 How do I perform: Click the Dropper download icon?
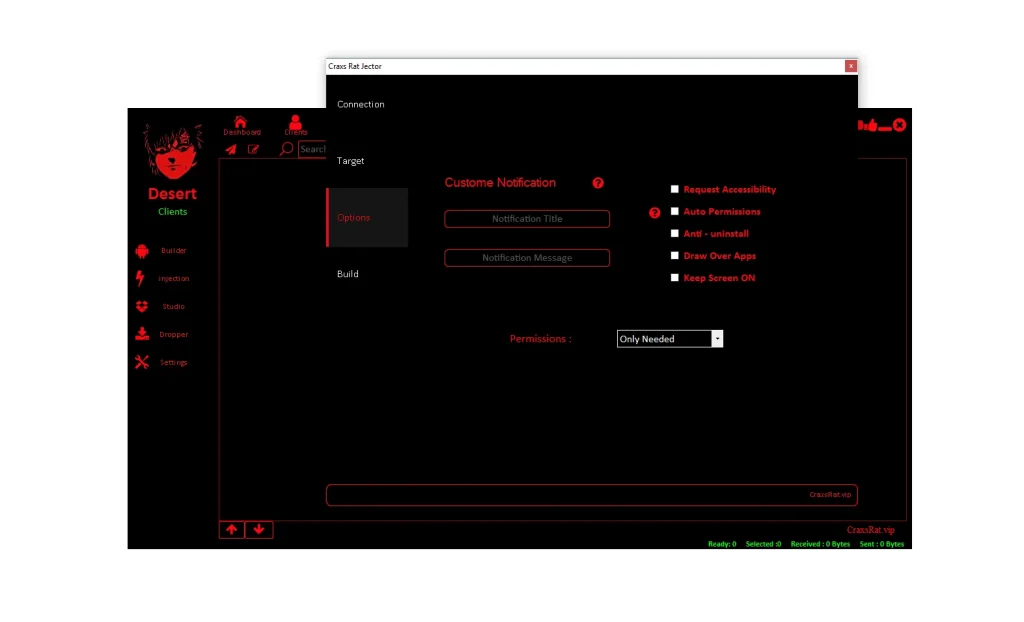(x=142, y=335)
